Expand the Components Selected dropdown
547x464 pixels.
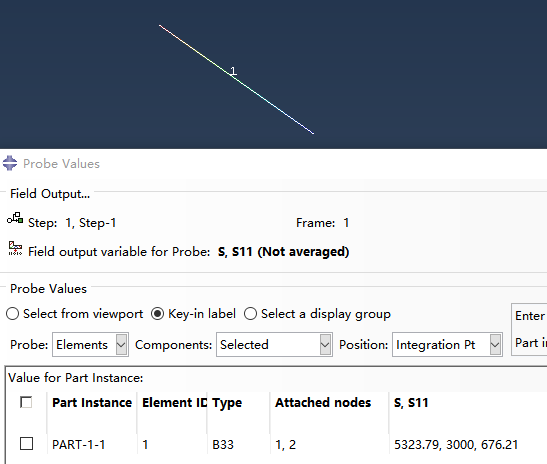coord(274,345)
